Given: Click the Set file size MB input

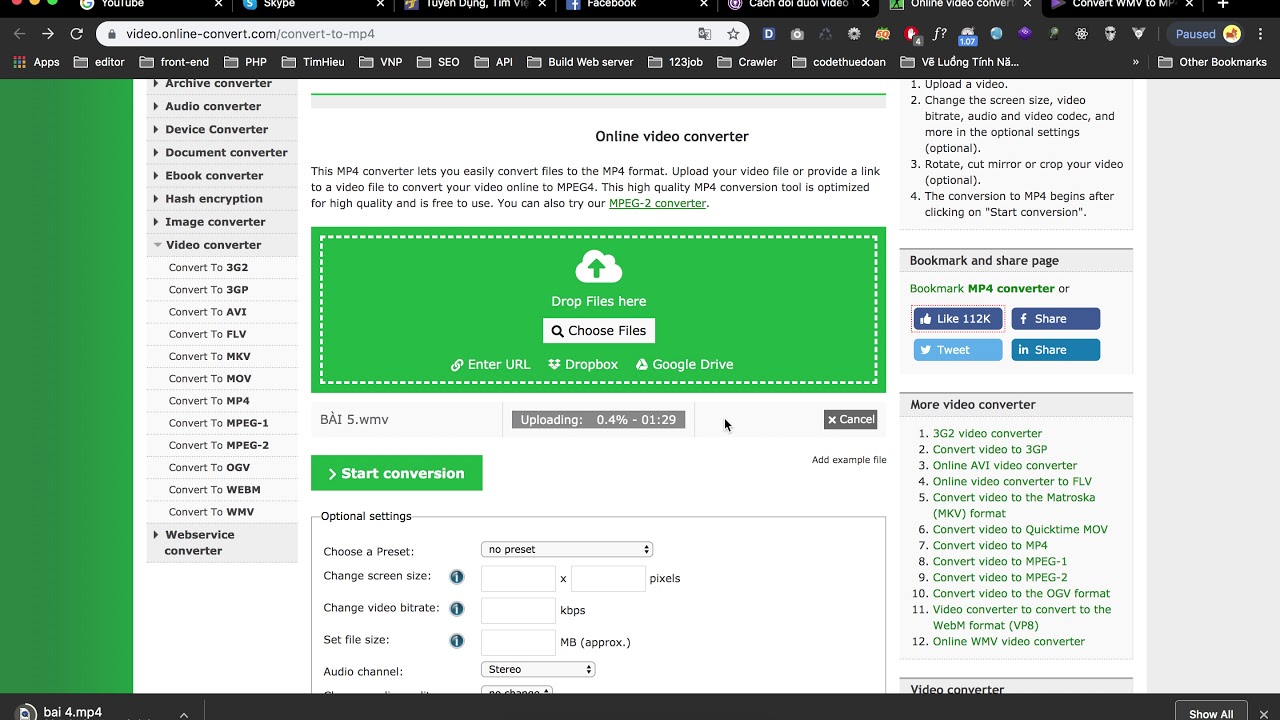Looking at the screenshot, I should coord(518,642).
